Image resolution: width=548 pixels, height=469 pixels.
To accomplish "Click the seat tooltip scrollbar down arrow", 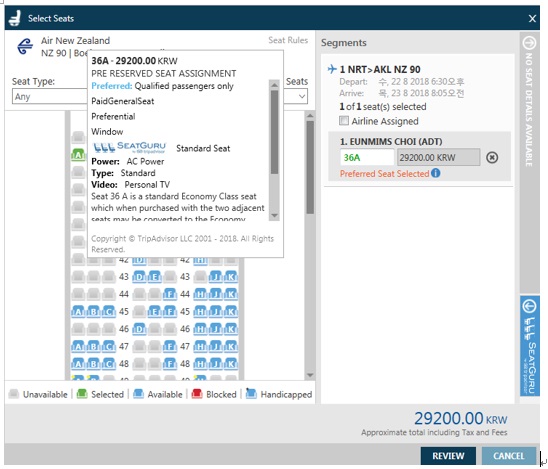I will point(274,216).
